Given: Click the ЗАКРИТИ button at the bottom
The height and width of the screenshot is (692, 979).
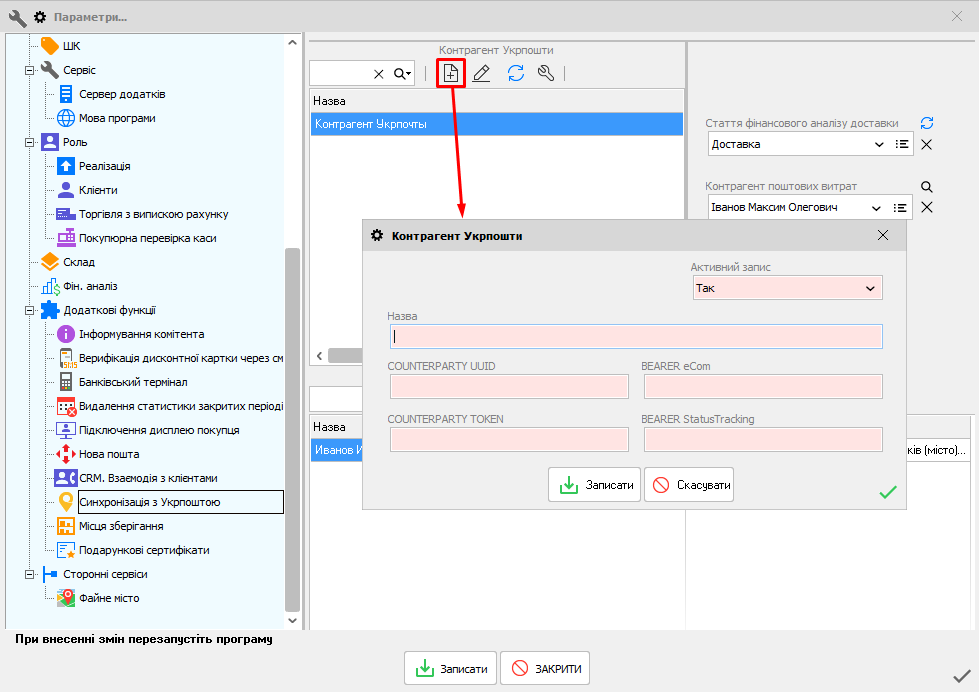Looking at the screenshot, I should tap(545, 669).
